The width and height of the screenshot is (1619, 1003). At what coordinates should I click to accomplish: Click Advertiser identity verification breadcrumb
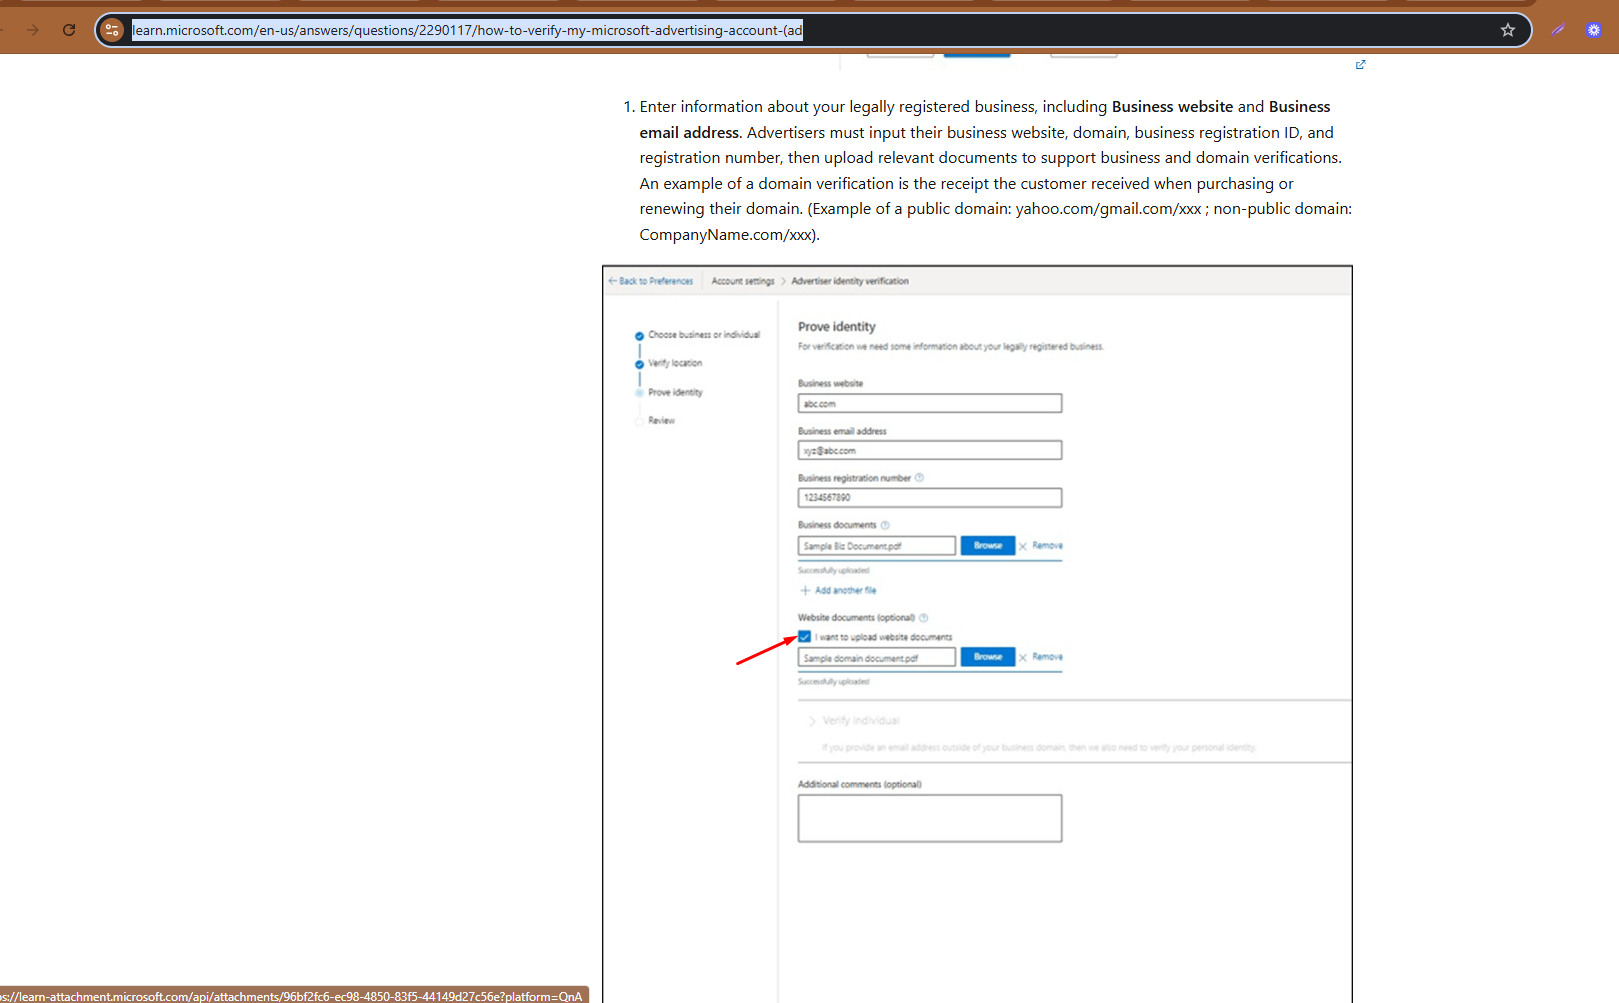[x=850, y=281]
